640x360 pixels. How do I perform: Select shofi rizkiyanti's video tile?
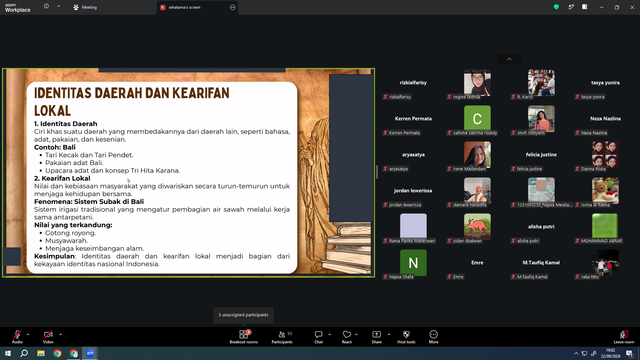coord(541,119)
